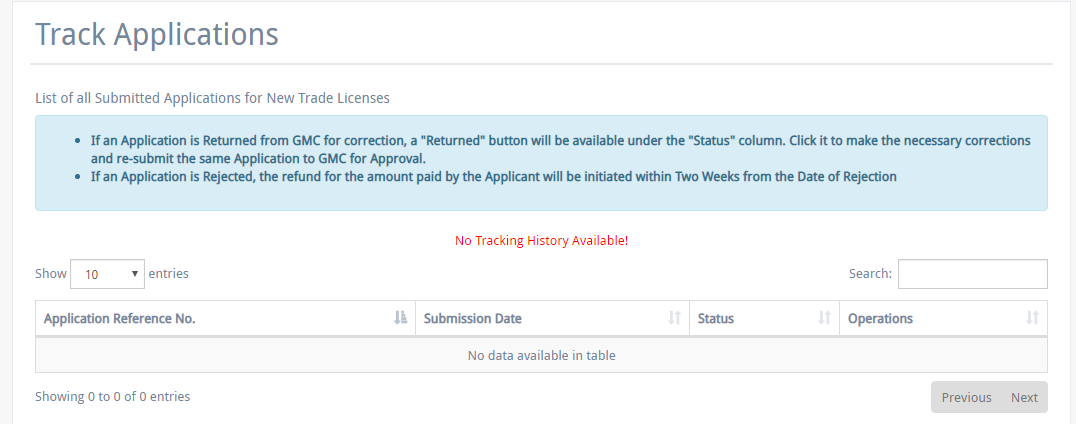Click sort icon in Application Reference No. column

[401, 318]
